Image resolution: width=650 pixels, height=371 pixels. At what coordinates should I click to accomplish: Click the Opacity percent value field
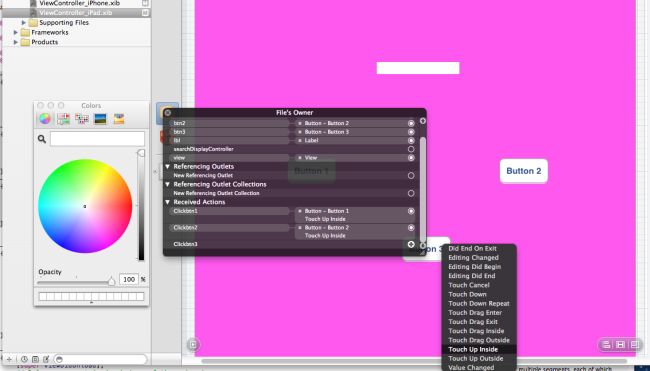(x=129, y=279)
